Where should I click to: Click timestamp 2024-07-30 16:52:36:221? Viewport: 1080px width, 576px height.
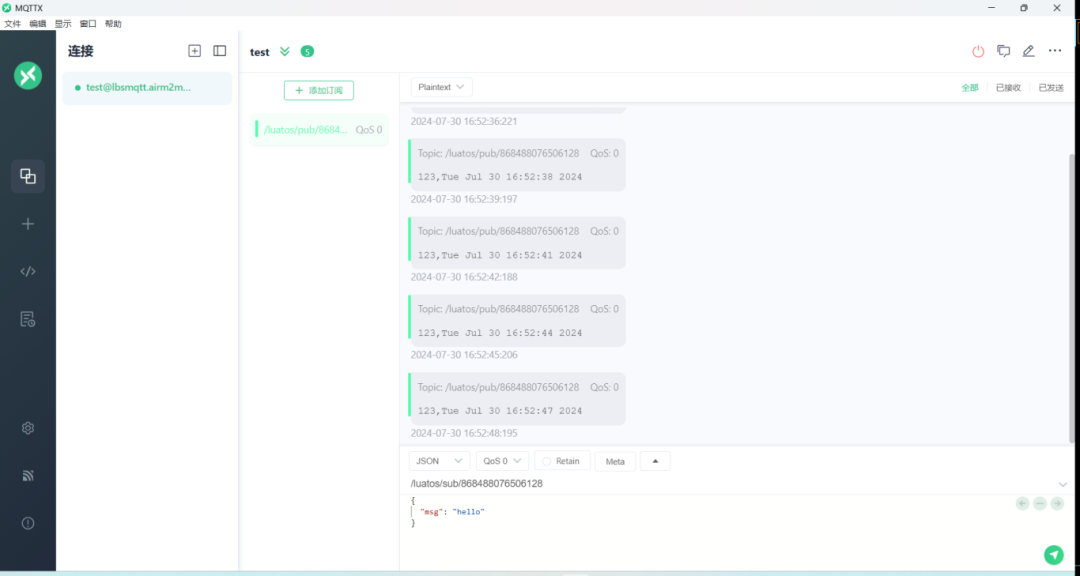coord(464,121)
